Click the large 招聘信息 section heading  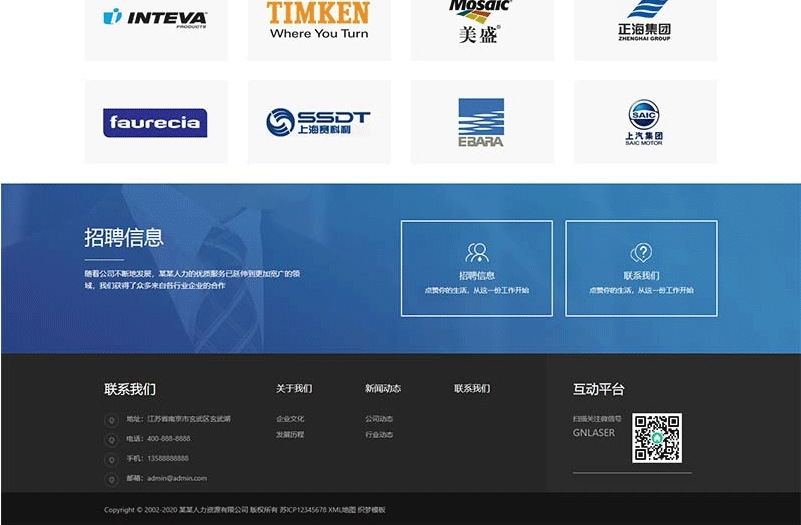[124, 238]
